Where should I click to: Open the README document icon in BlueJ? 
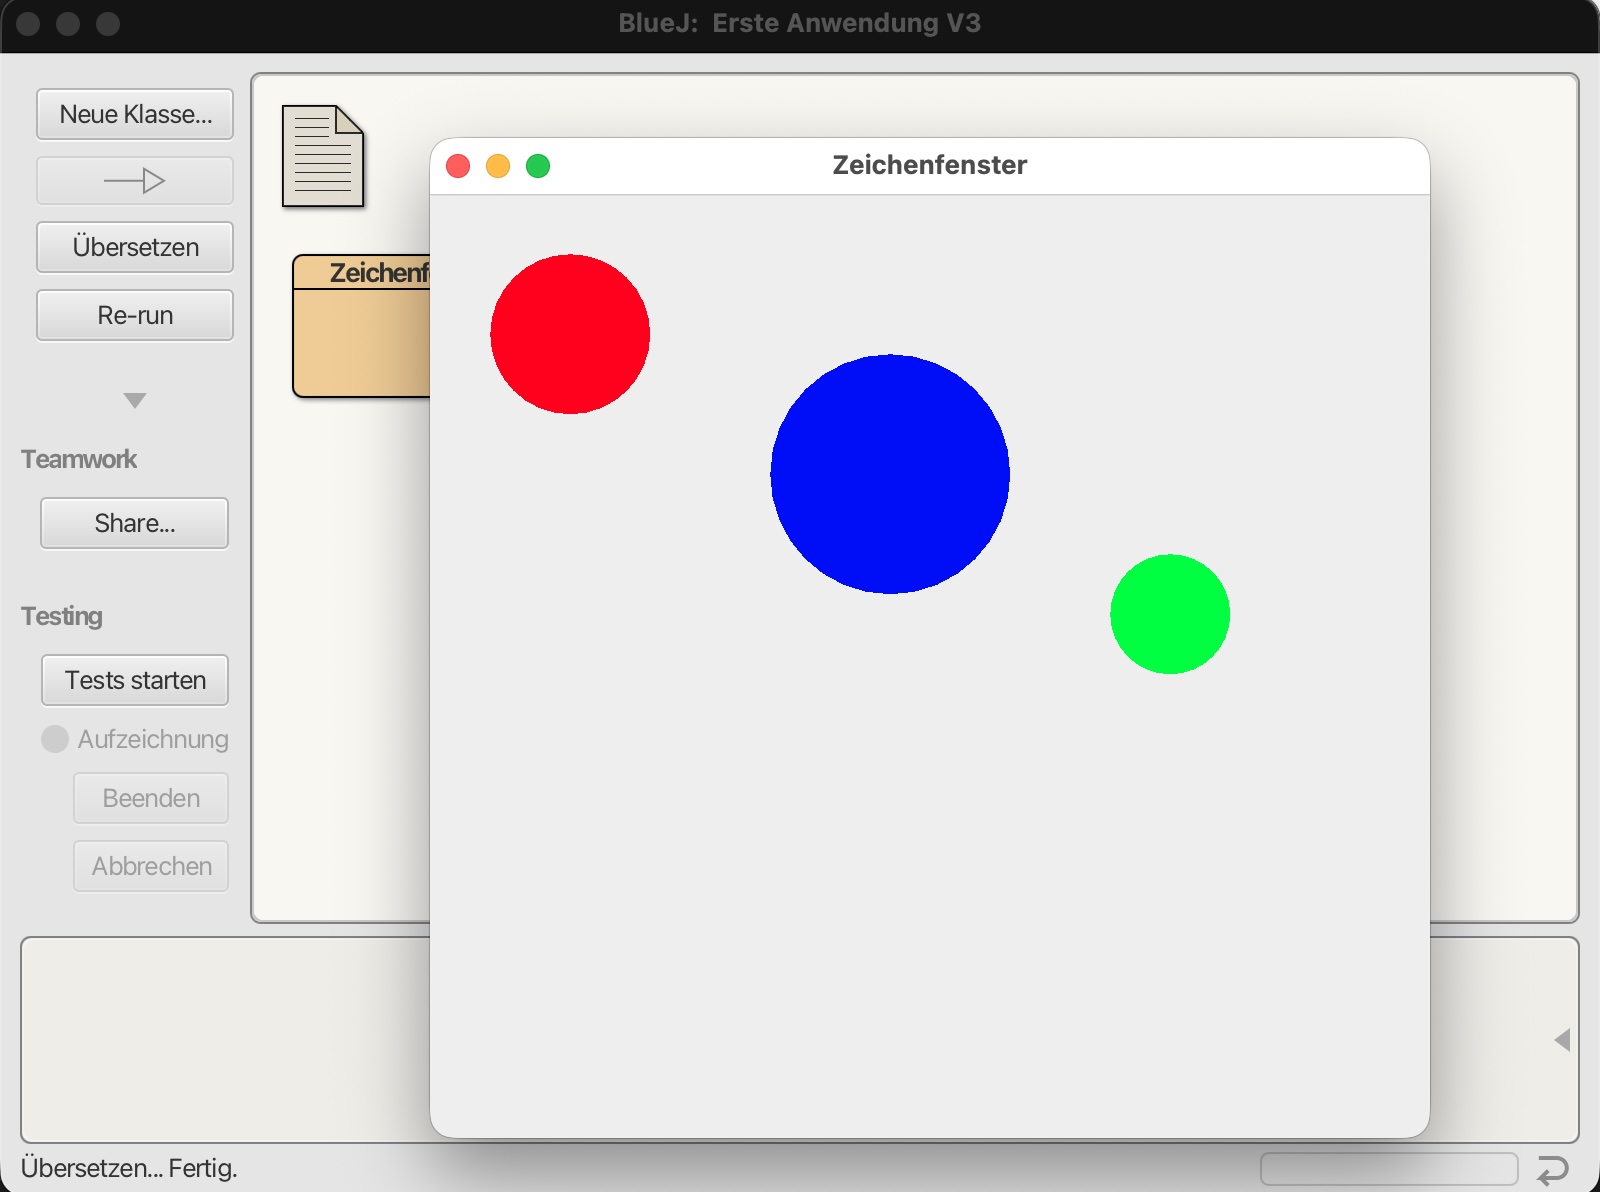pyautogui.click(x=323, y=156)
